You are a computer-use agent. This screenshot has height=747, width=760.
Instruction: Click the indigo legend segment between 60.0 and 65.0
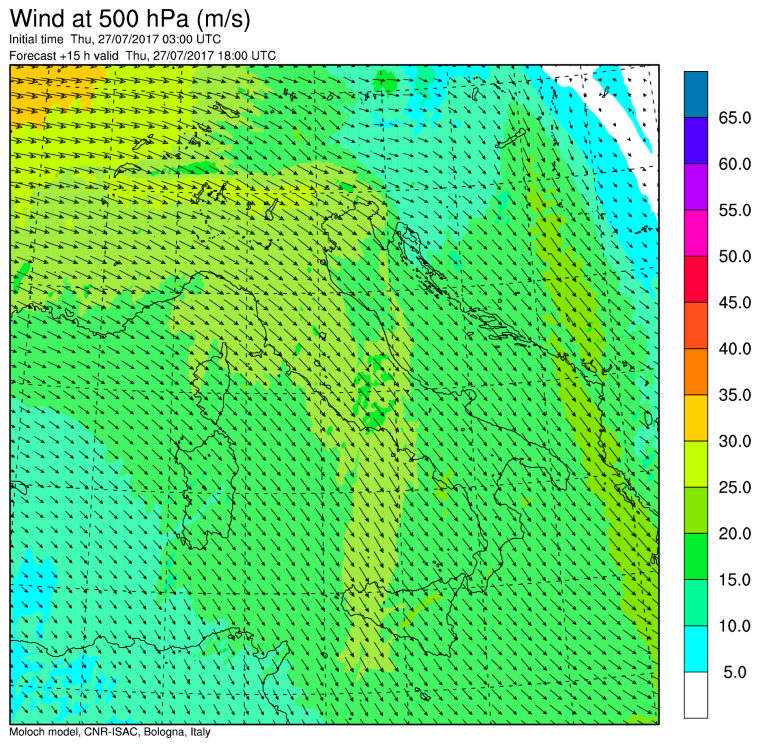696,141
